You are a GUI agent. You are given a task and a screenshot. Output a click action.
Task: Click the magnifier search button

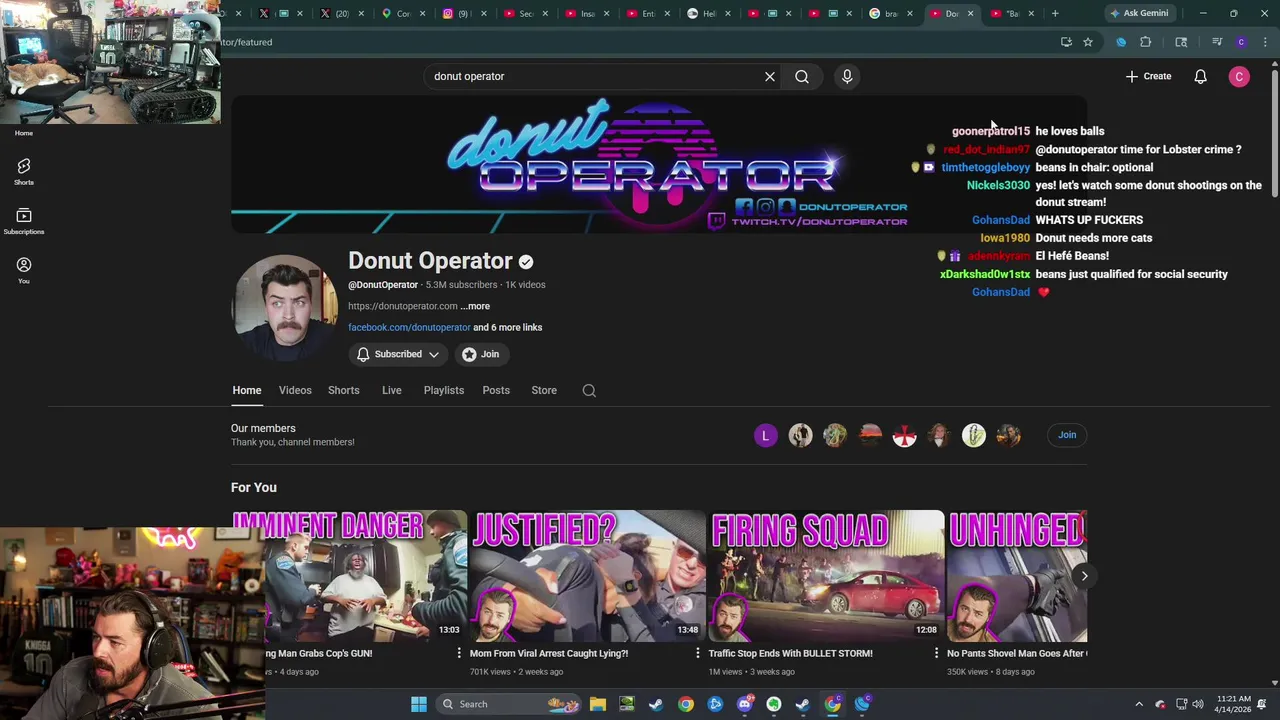point(802,76)
